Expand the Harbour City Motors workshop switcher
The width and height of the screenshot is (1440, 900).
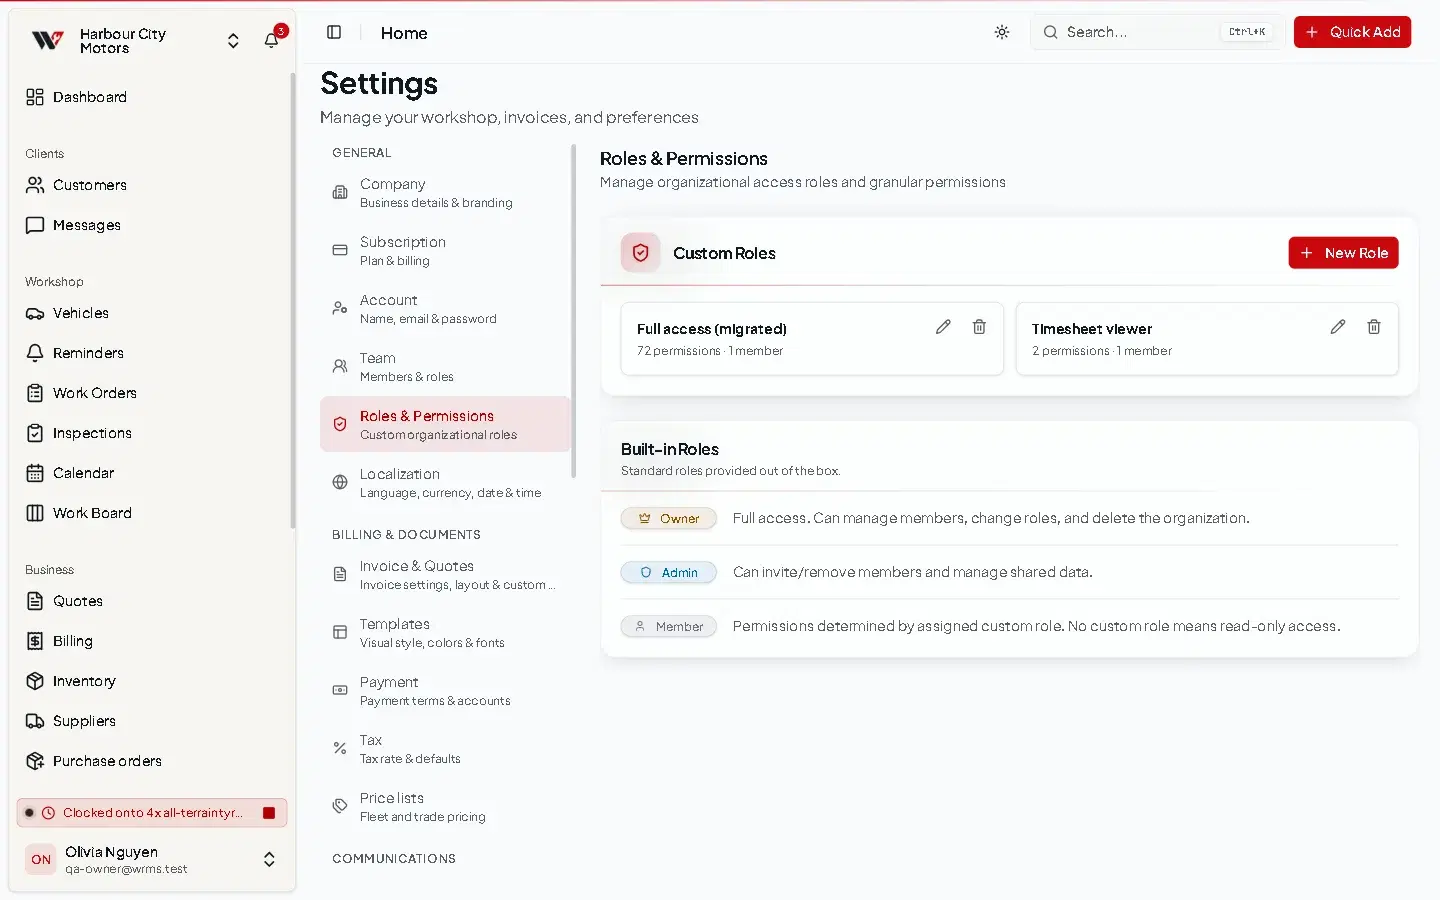[x=233, y=41]
